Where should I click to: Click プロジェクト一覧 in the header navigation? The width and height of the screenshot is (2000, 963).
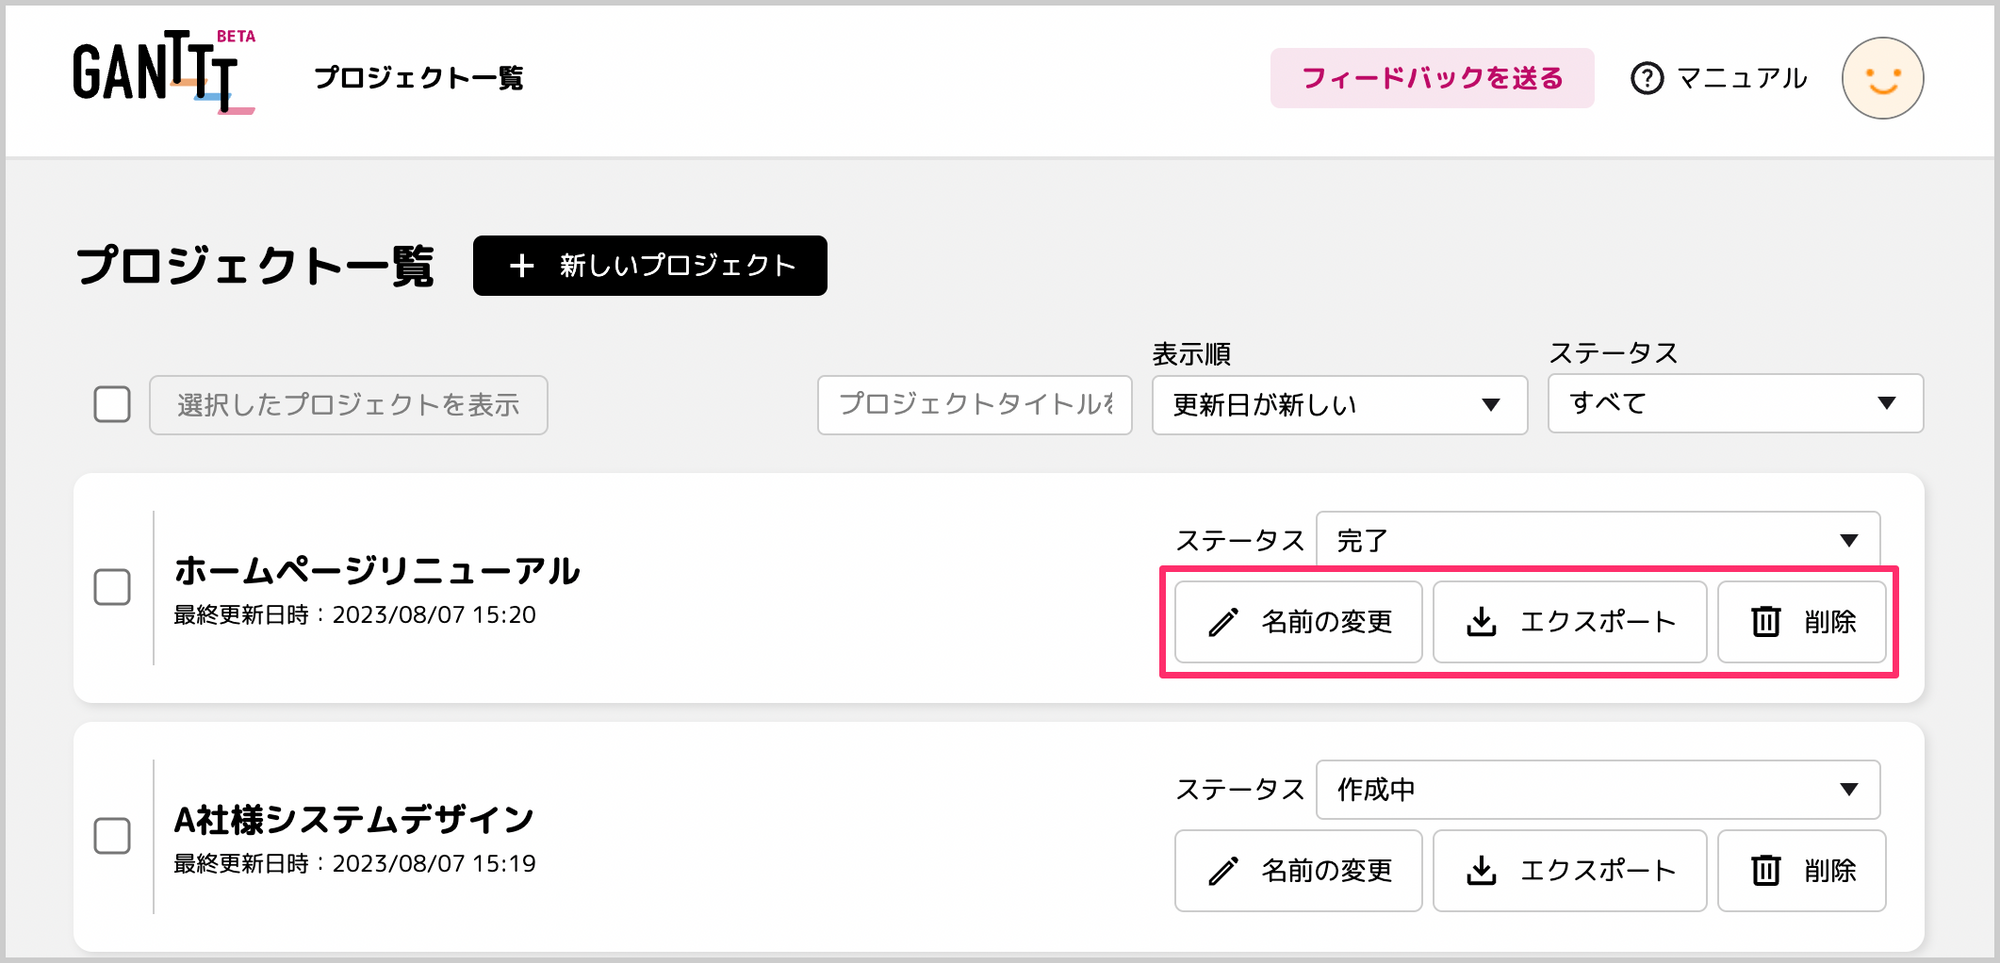(419, 78)
